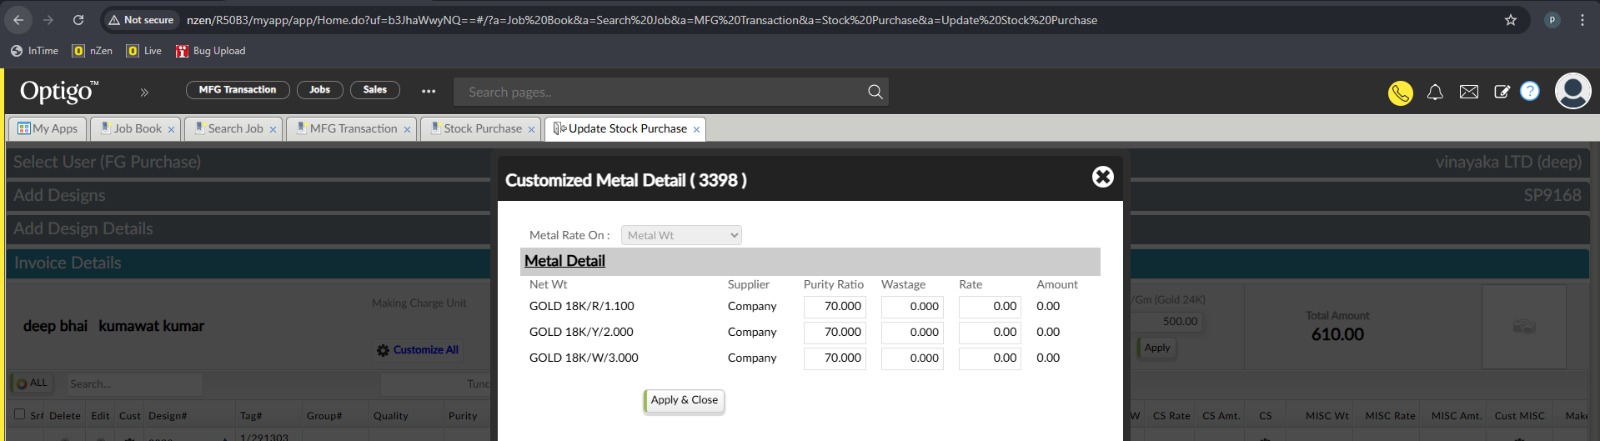
Task: Open the three dots more menu
Action: click(428, 91)
